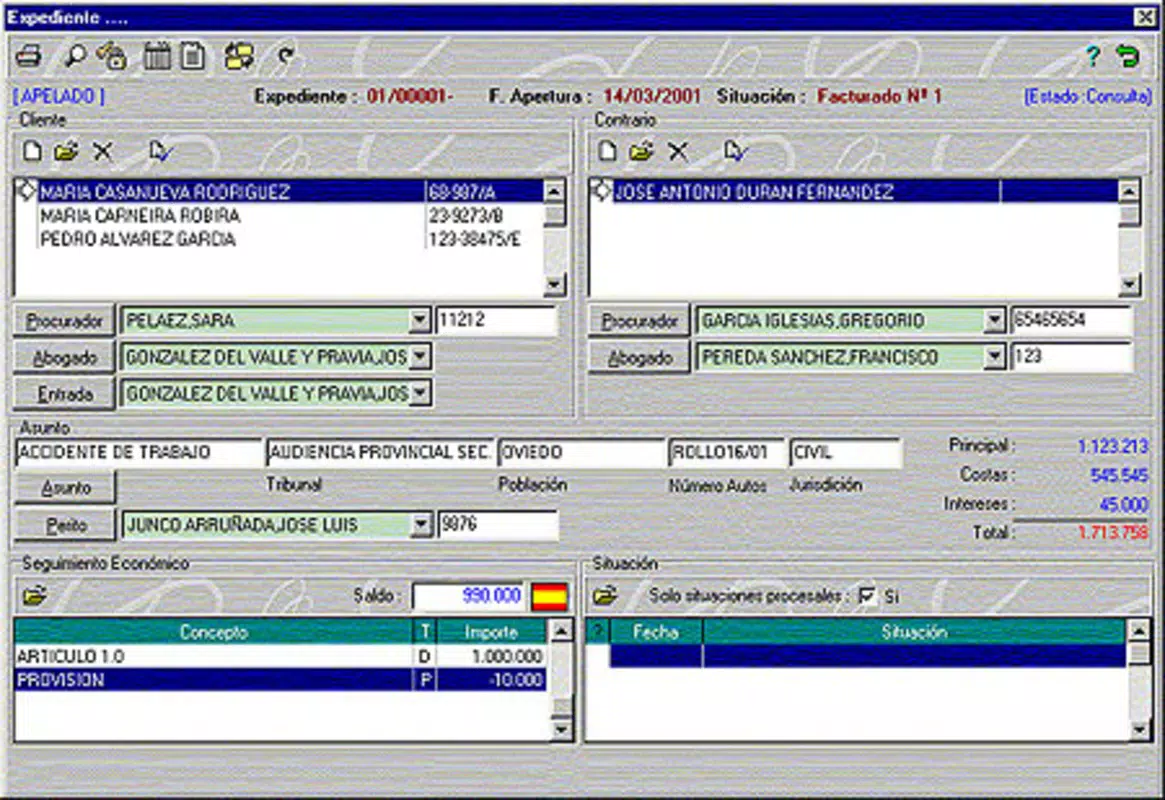
Task: Expand the Entrada dropdown arrow
Action: coord(420,393)
